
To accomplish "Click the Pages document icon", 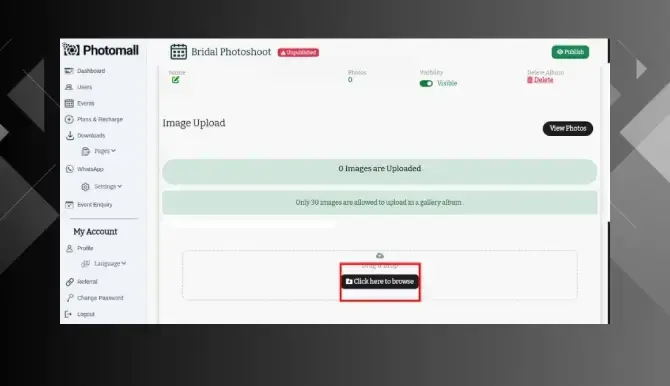I will pyautogui.click(x=85, y=151).
